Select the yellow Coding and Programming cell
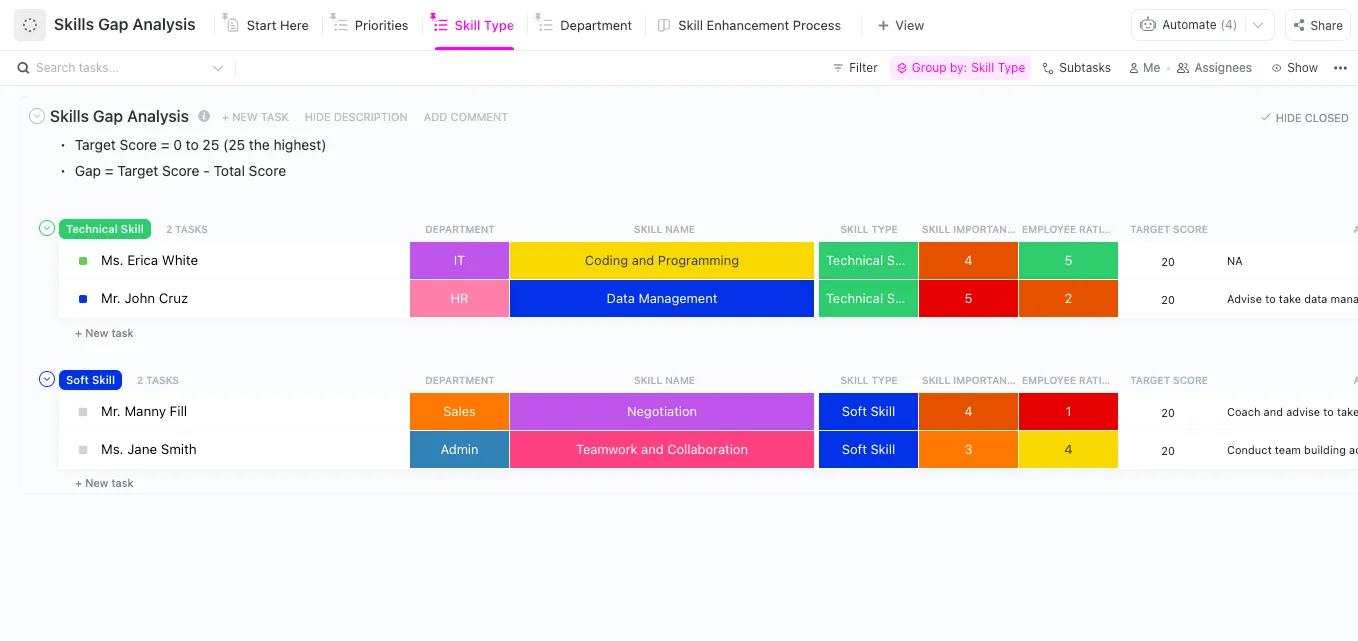The image size is (1358, 641). pos(662,261)
